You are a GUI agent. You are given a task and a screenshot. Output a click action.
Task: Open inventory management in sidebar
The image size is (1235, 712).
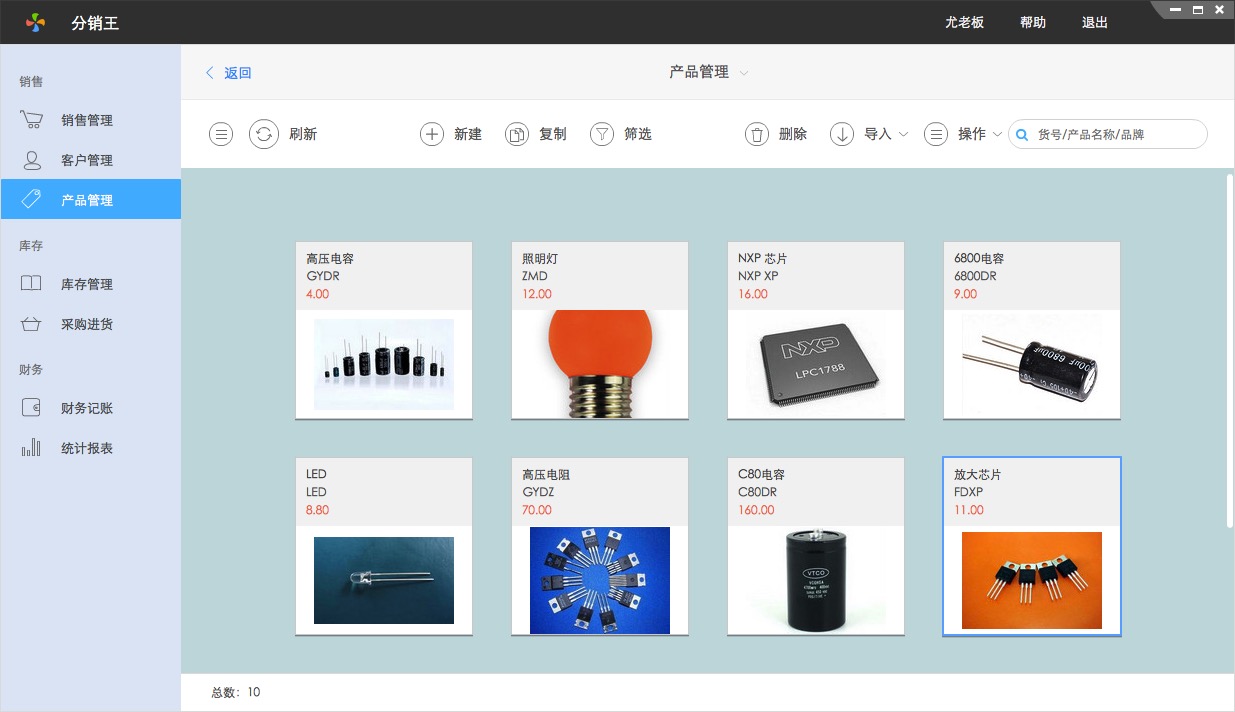tap(86, 284)
